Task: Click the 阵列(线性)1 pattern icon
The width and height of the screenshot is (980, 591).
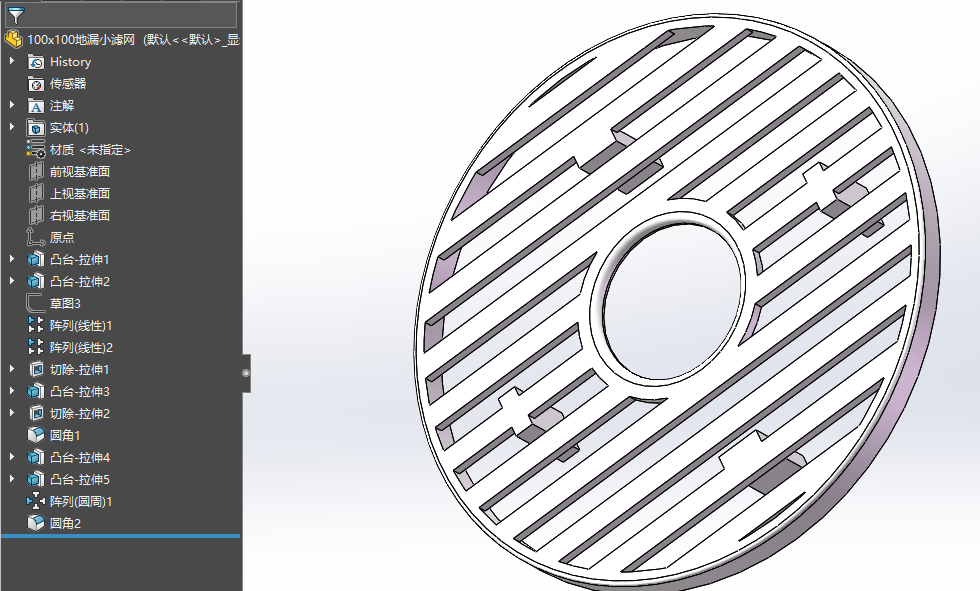Action: [x=36, y=325]
